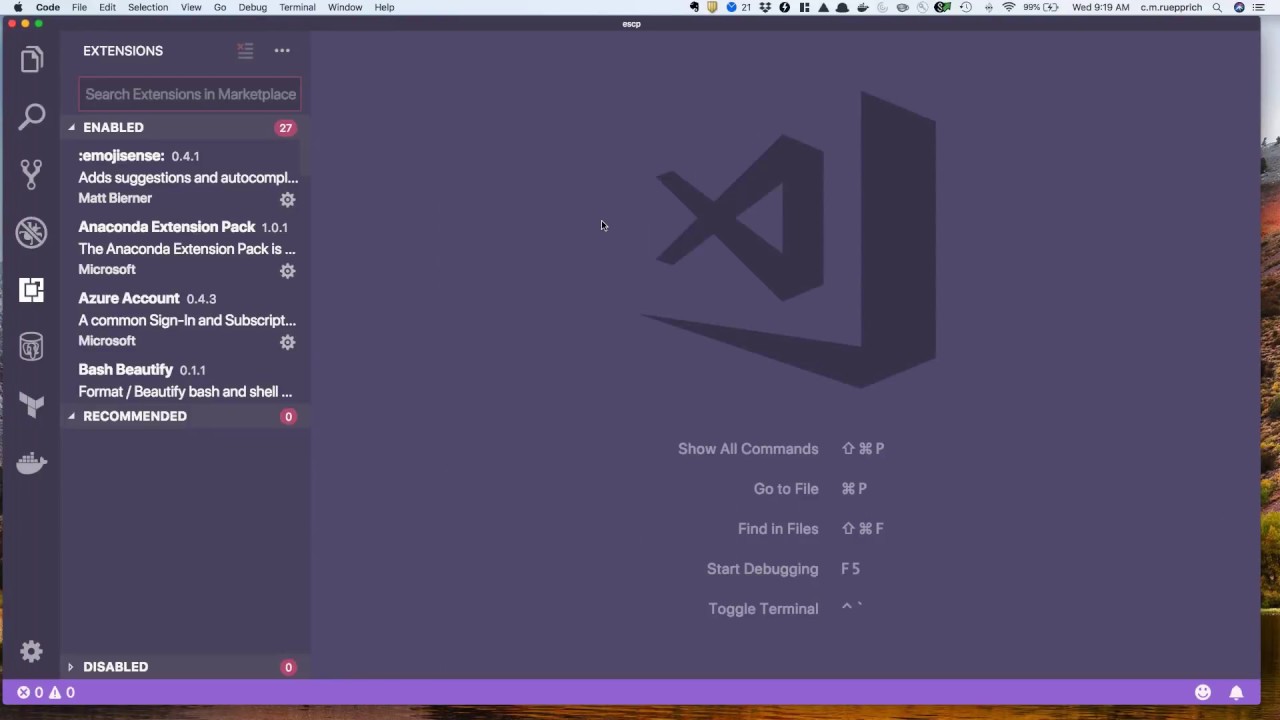1280x720 pixels.
Task: Open the Notification Center icon
Action: pos(1261,7)
